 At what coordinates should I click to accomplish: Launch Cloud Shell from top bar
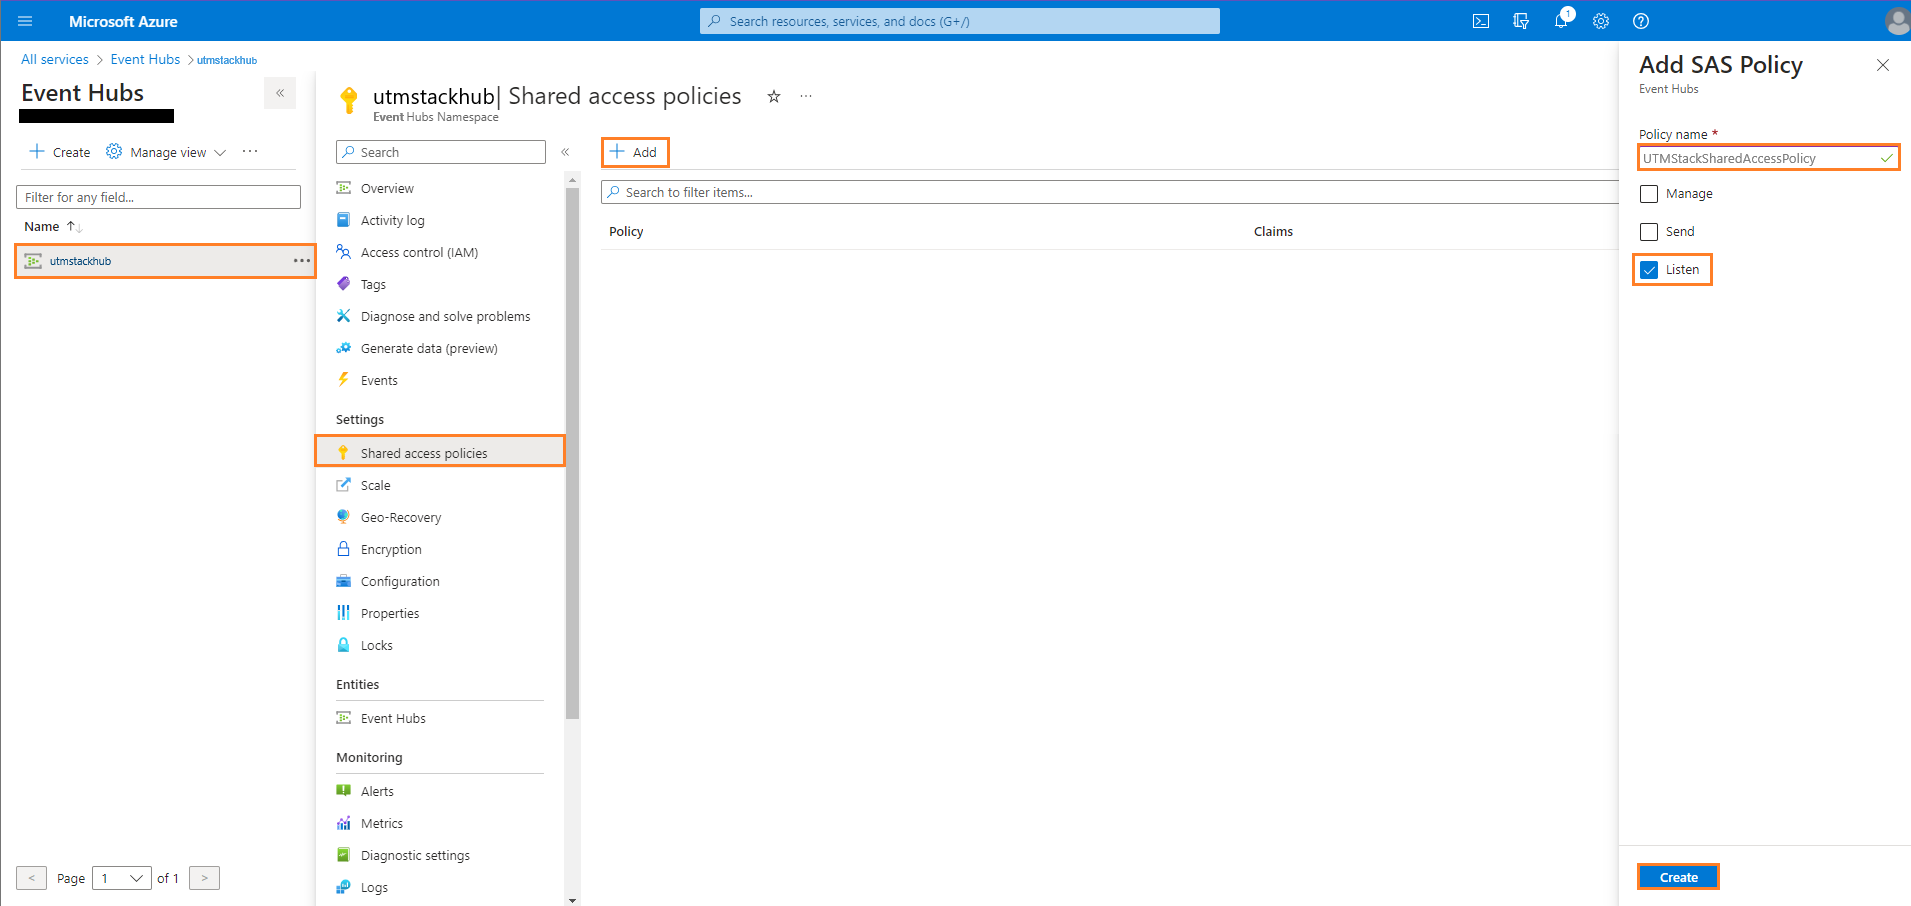[1481, 21]
